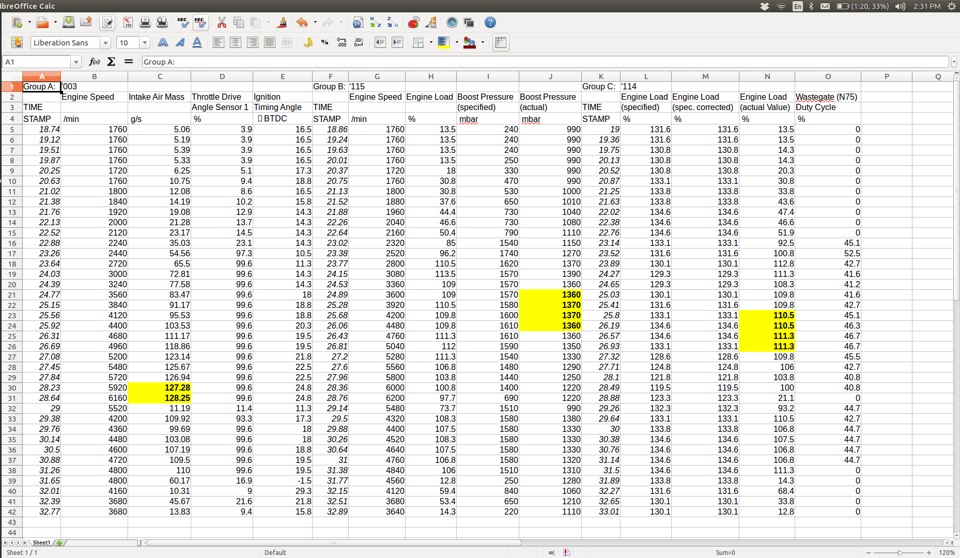Delete a decimal place
Screen dimensions: 960x558
[x=359, y=43]
